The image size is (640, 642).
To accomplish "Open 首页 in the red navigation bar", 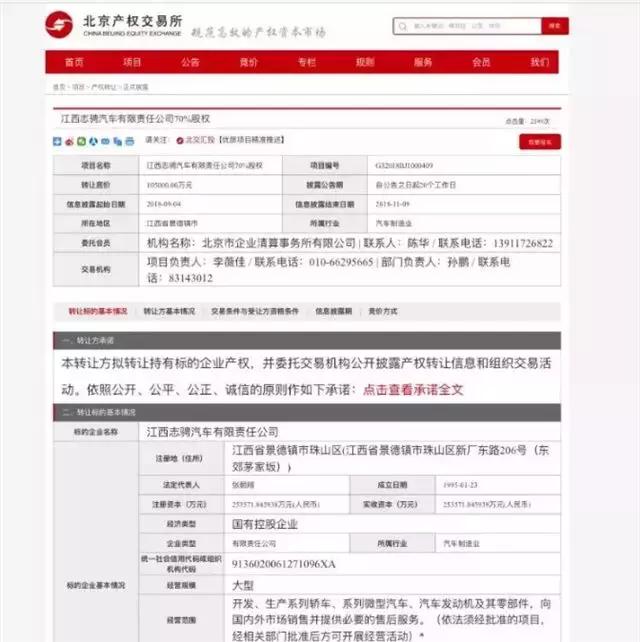I will [74, 62].
